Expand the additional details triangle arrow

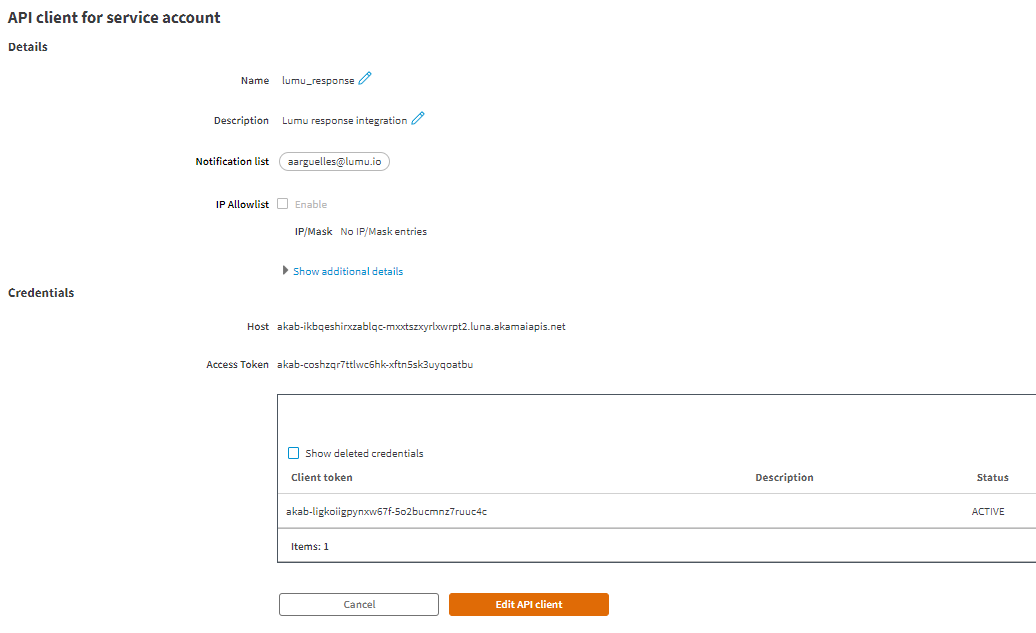point(285,270)
